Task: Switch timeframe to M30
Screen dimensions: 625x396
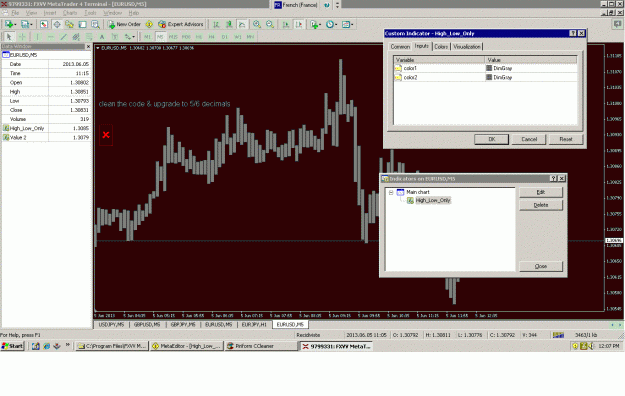Action: tap(186, 37)
